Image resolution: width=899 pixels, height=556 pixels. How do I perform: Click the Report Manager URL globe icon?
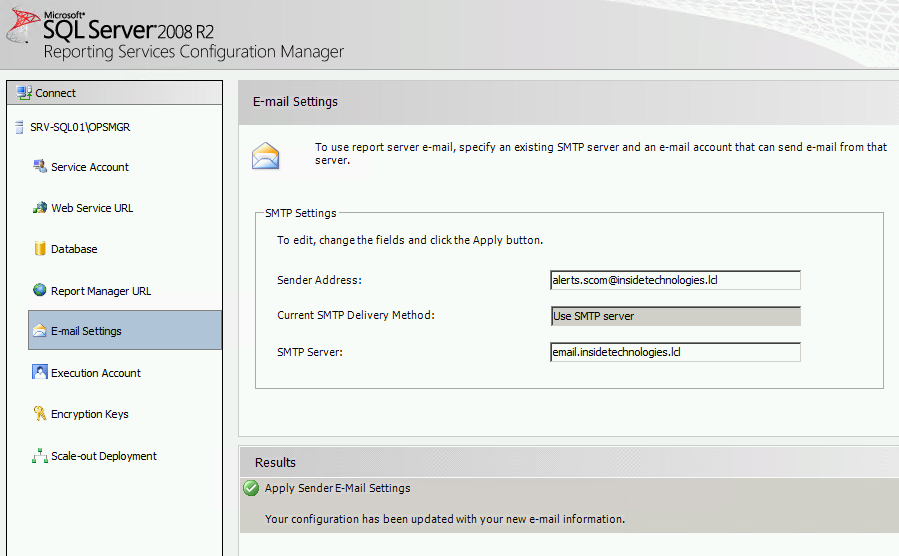(x=40, y=291)
